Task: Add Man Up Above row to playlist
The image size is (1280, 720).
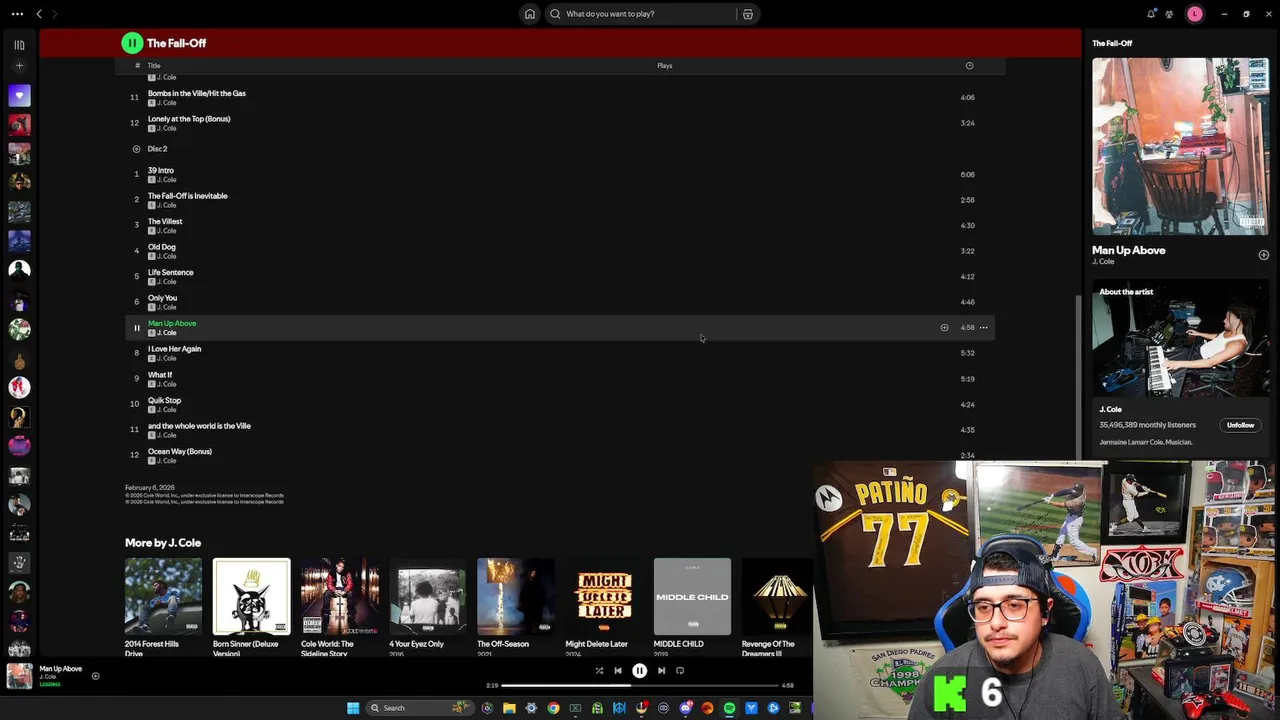Action: 944,328
